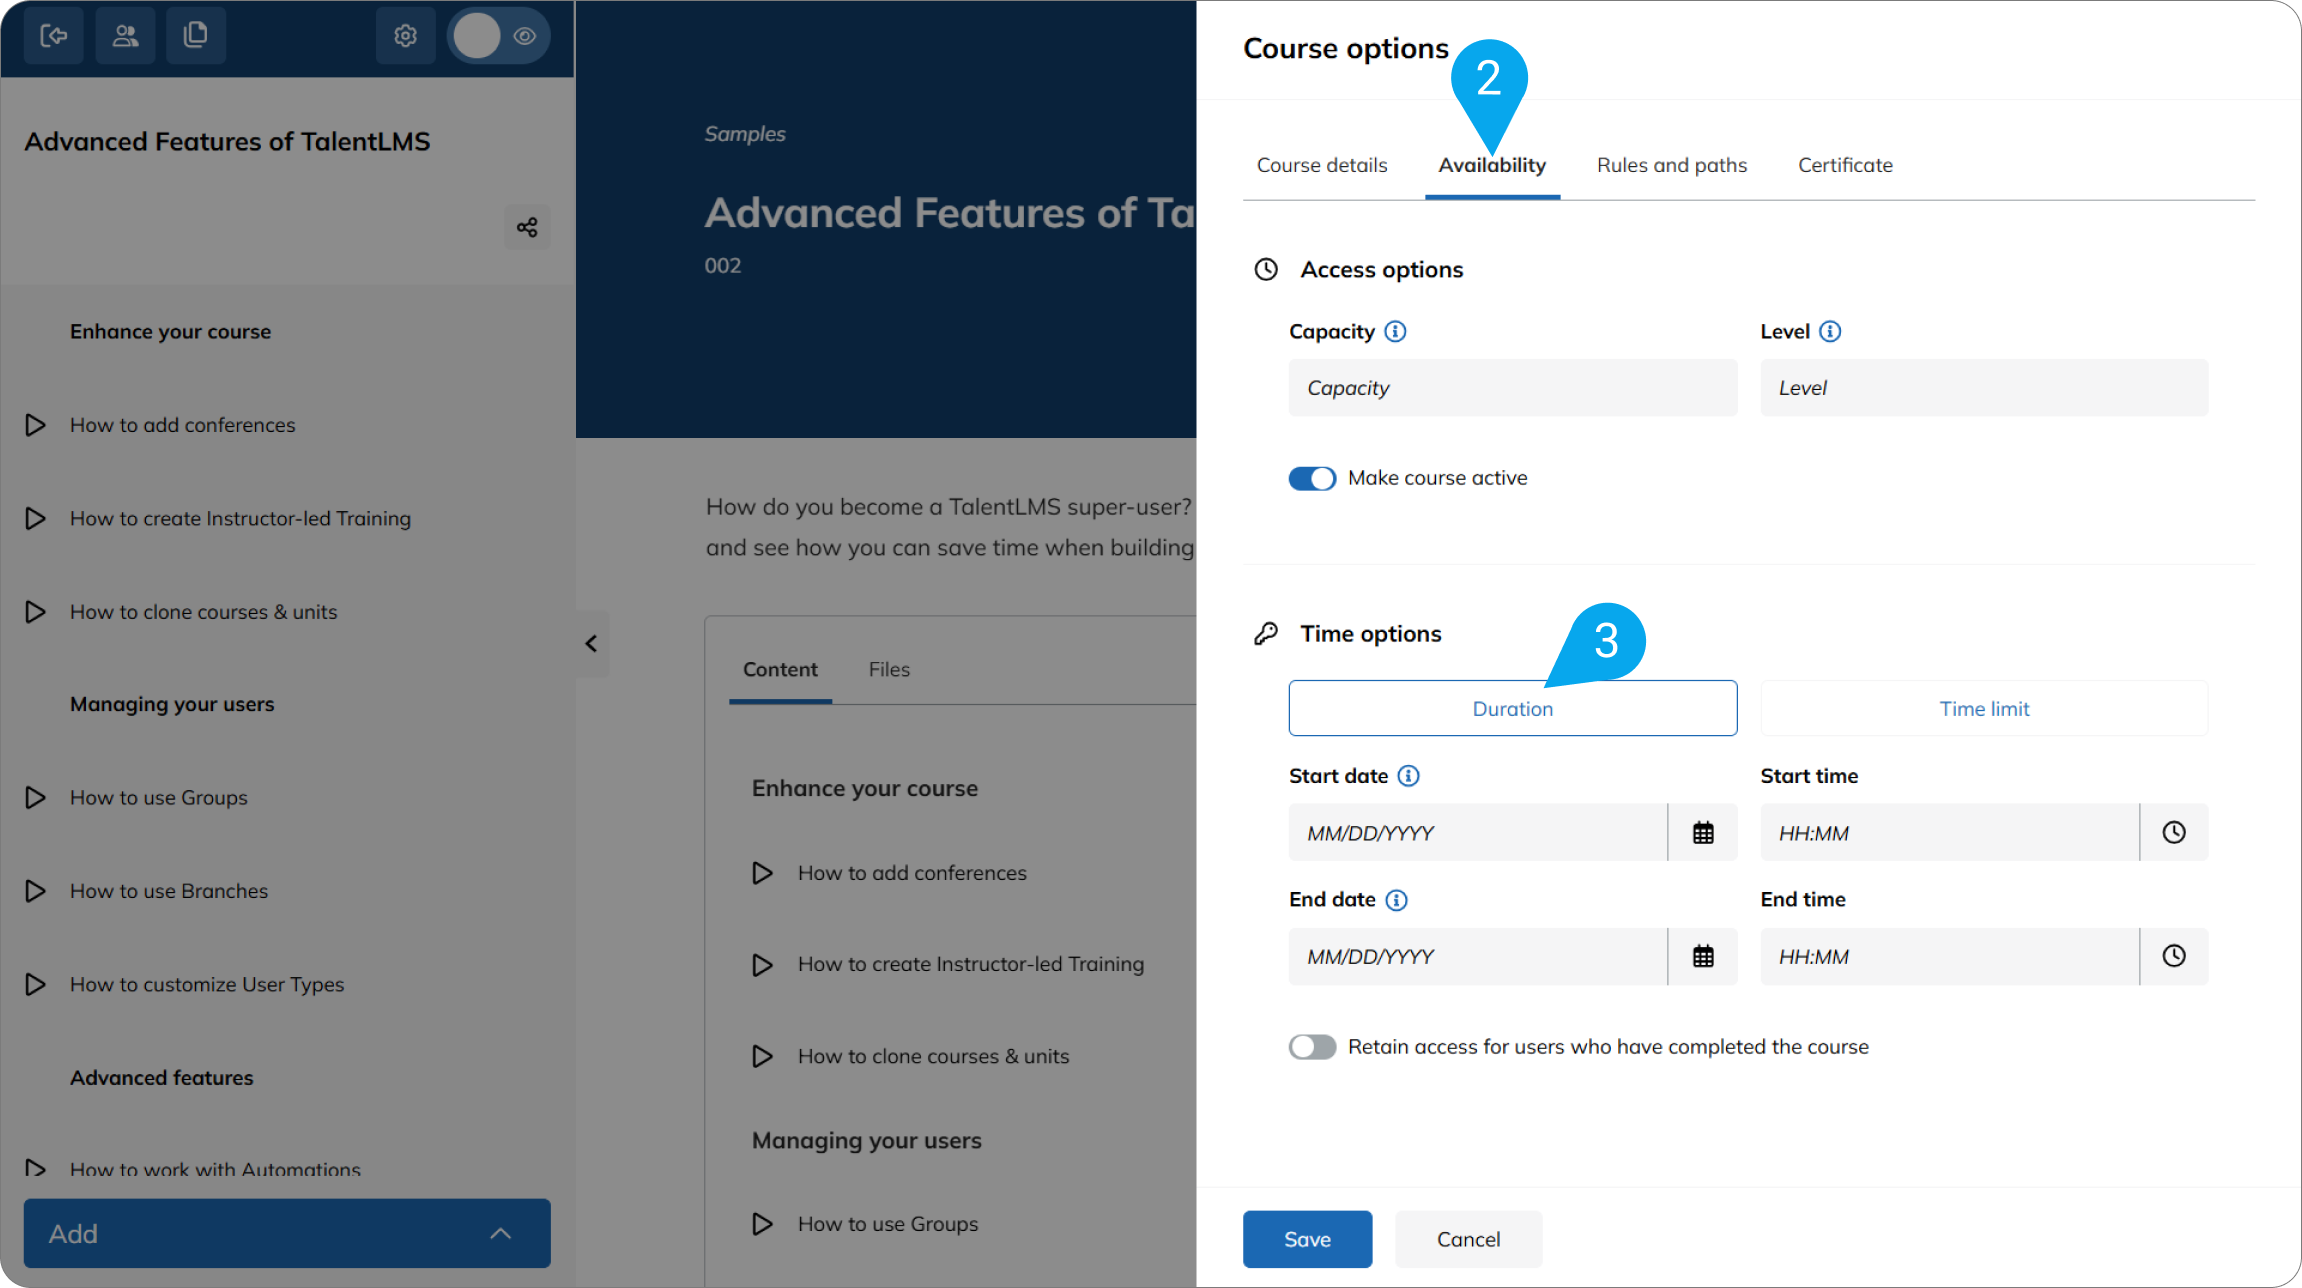2302x1288 pixels.
Task: Click the exit course icon in top-left toolbar
Action: pos(53,36)
